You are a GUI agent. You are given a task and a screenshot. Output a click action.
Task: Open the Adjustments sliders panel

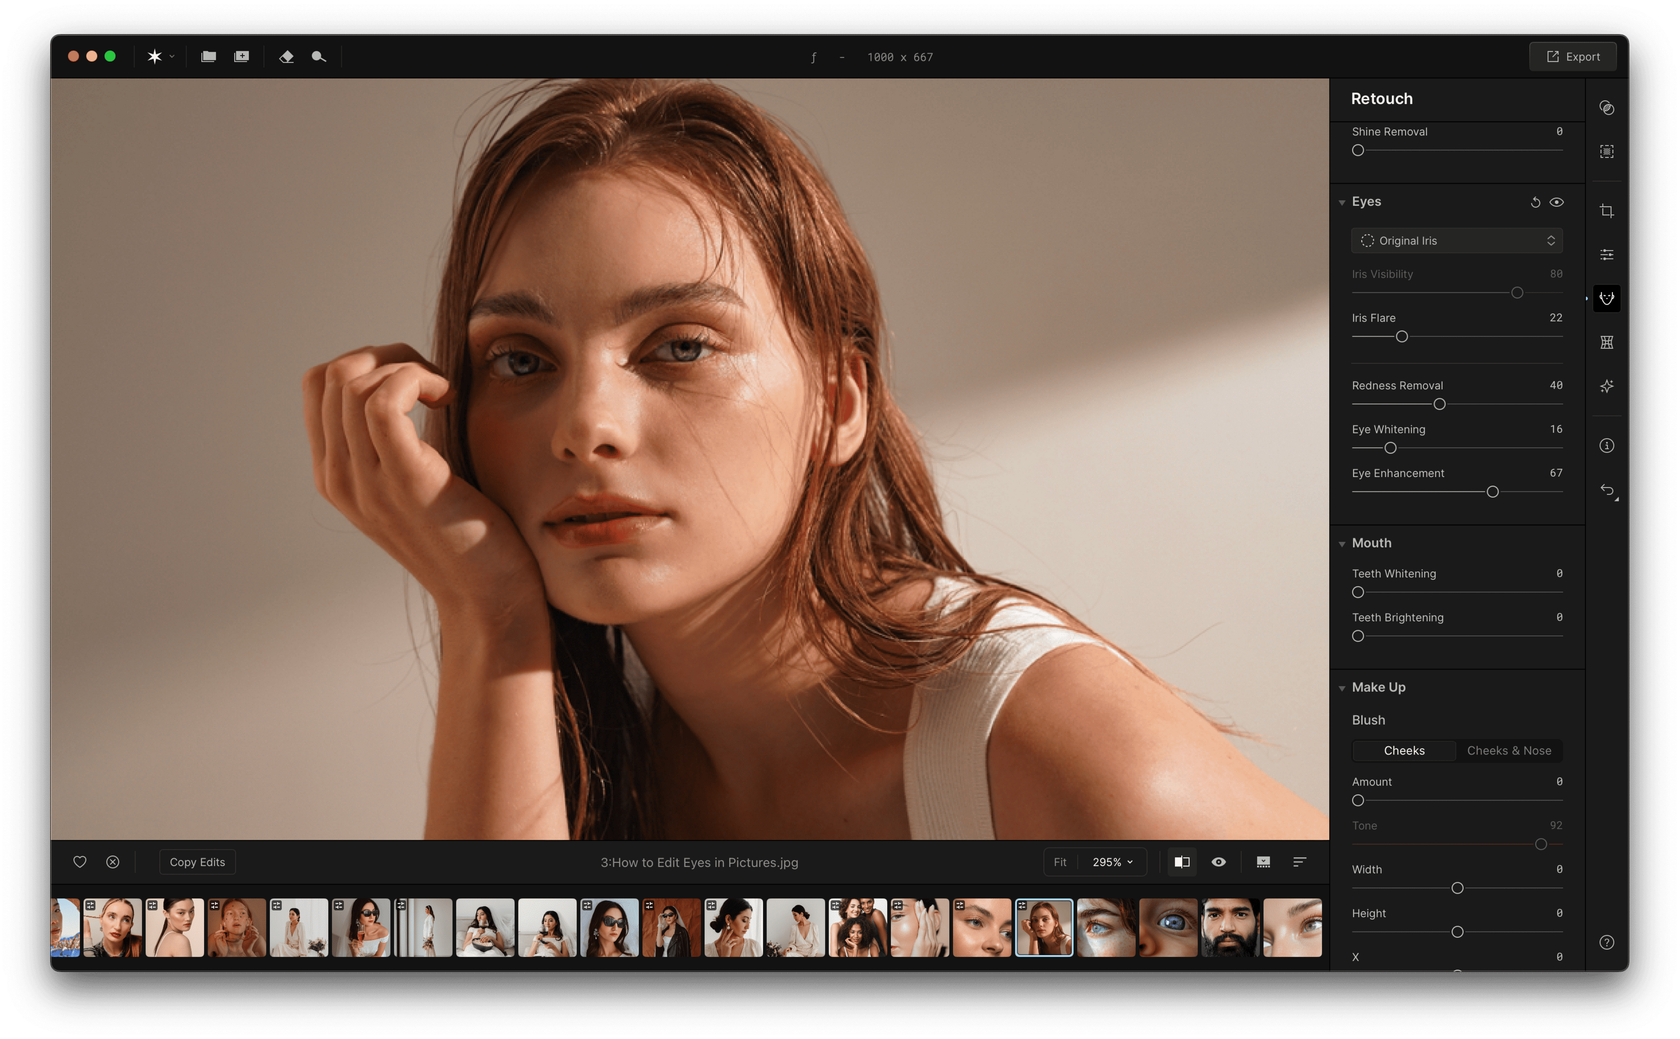(1607, 253)
